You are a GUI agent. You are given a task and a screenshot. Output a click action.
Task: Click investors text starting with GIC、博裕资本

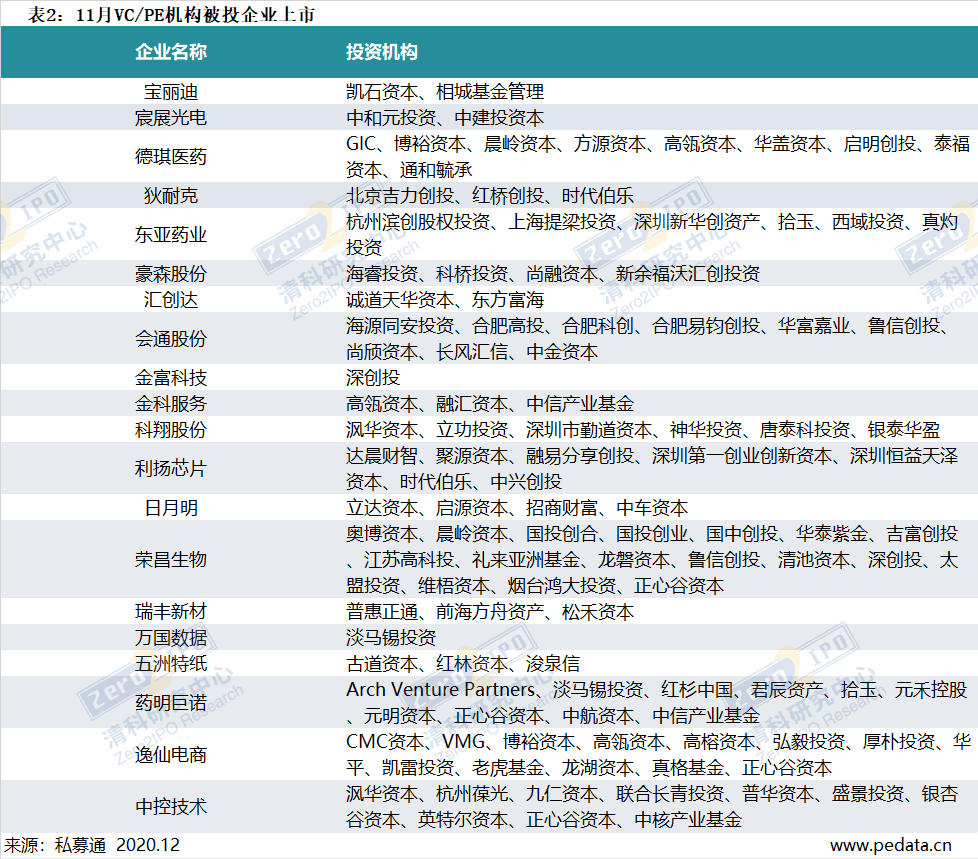(x=659, y=157)
